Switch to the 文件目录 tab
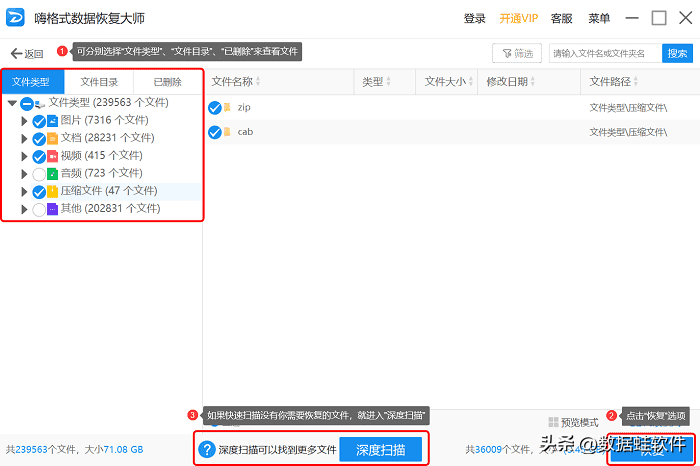 [x=100, y=82]
